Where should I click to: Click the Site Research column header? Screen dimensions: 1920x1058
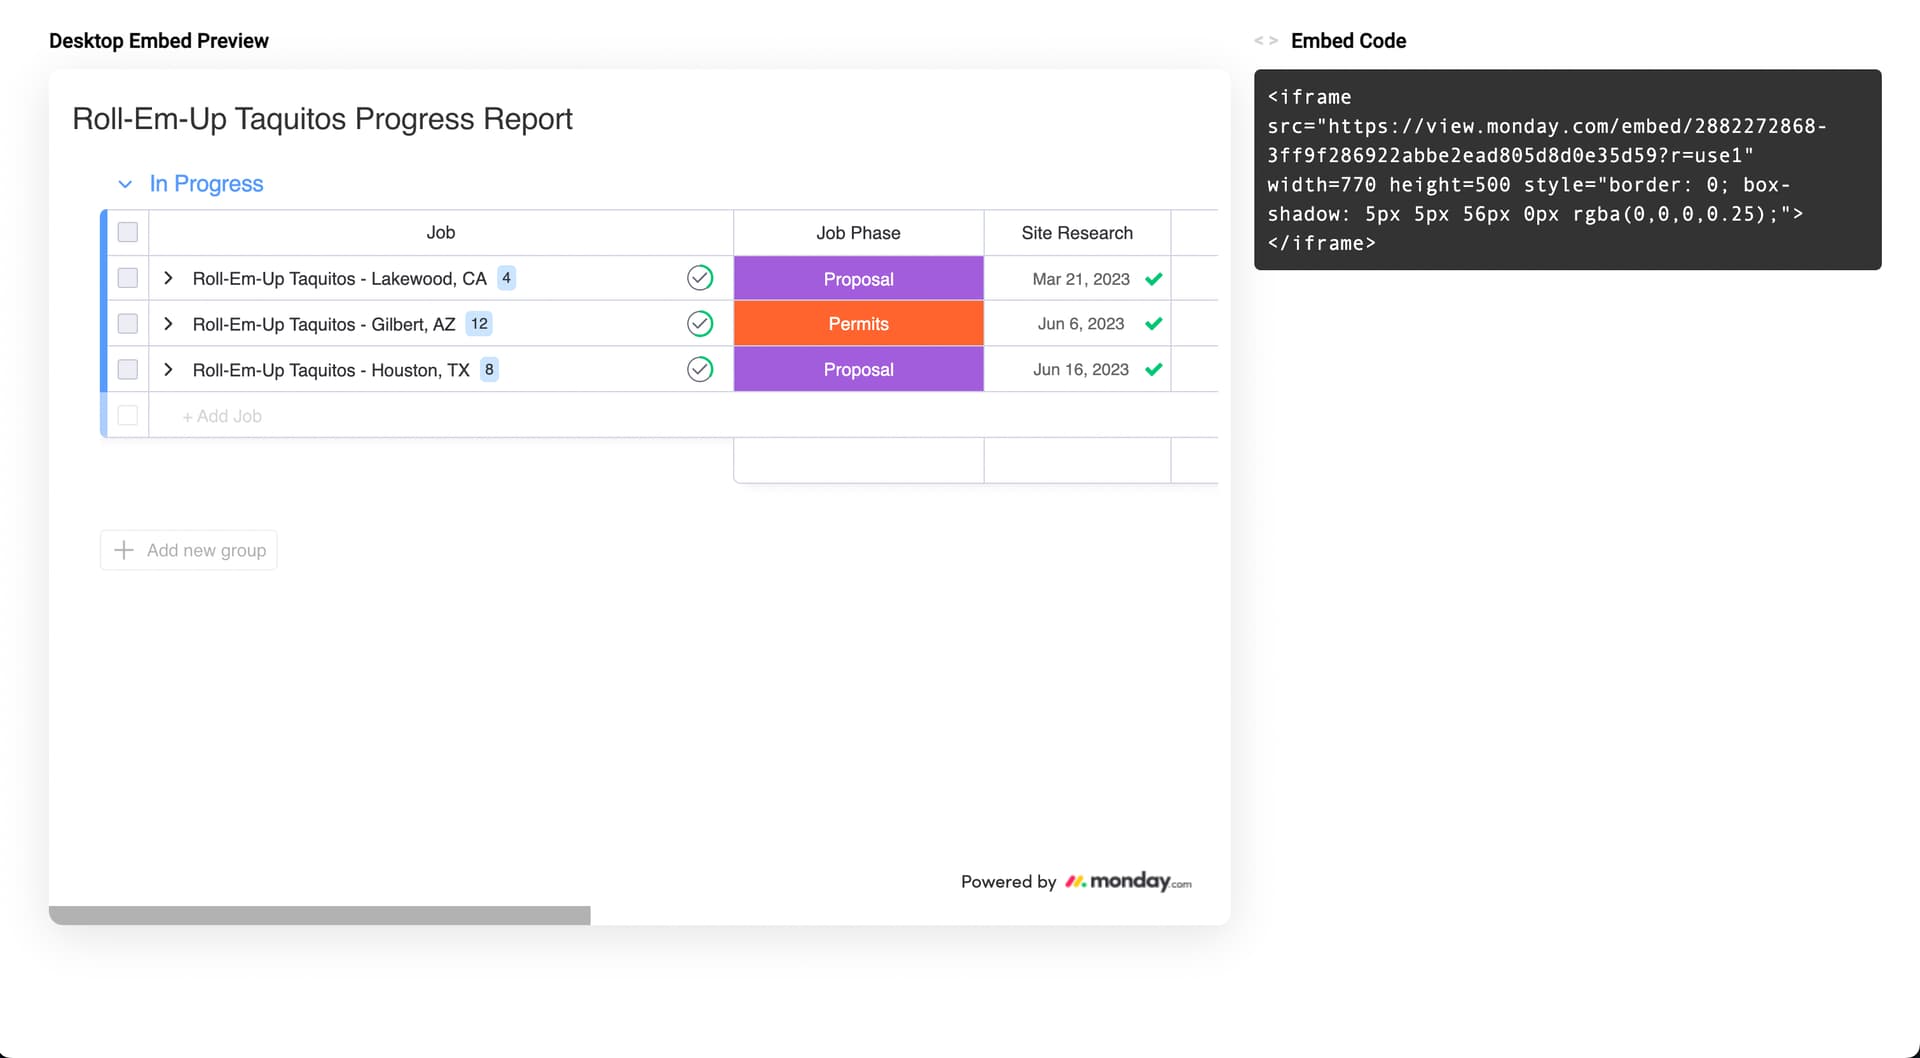[1077, 233]
